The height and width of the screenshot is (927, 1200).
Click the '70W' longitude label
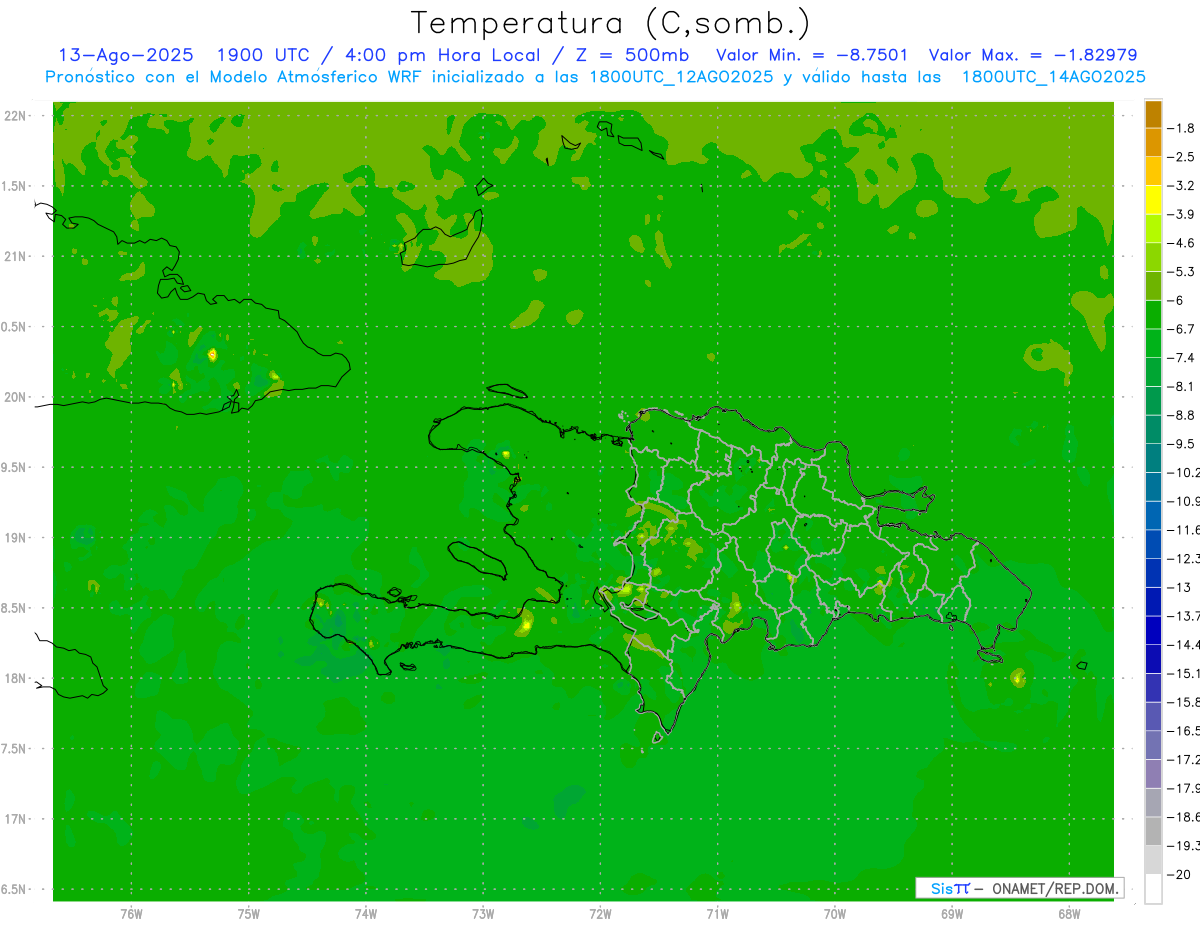pyautogui.click(x=835, y=914)
